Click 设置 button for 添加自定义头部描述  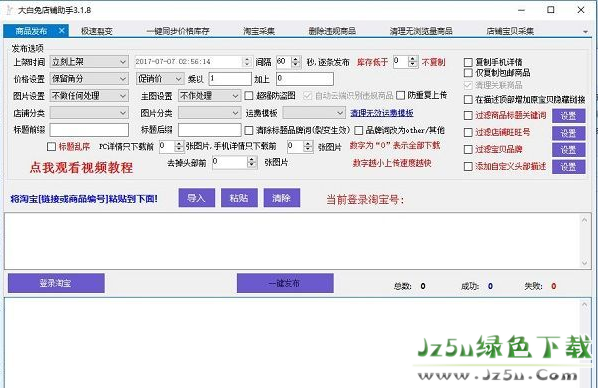tap(568, 167)
